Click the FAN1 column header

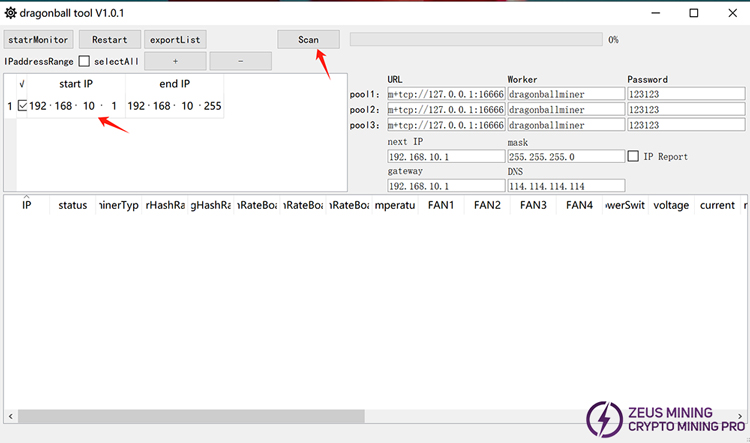(440, 205)
